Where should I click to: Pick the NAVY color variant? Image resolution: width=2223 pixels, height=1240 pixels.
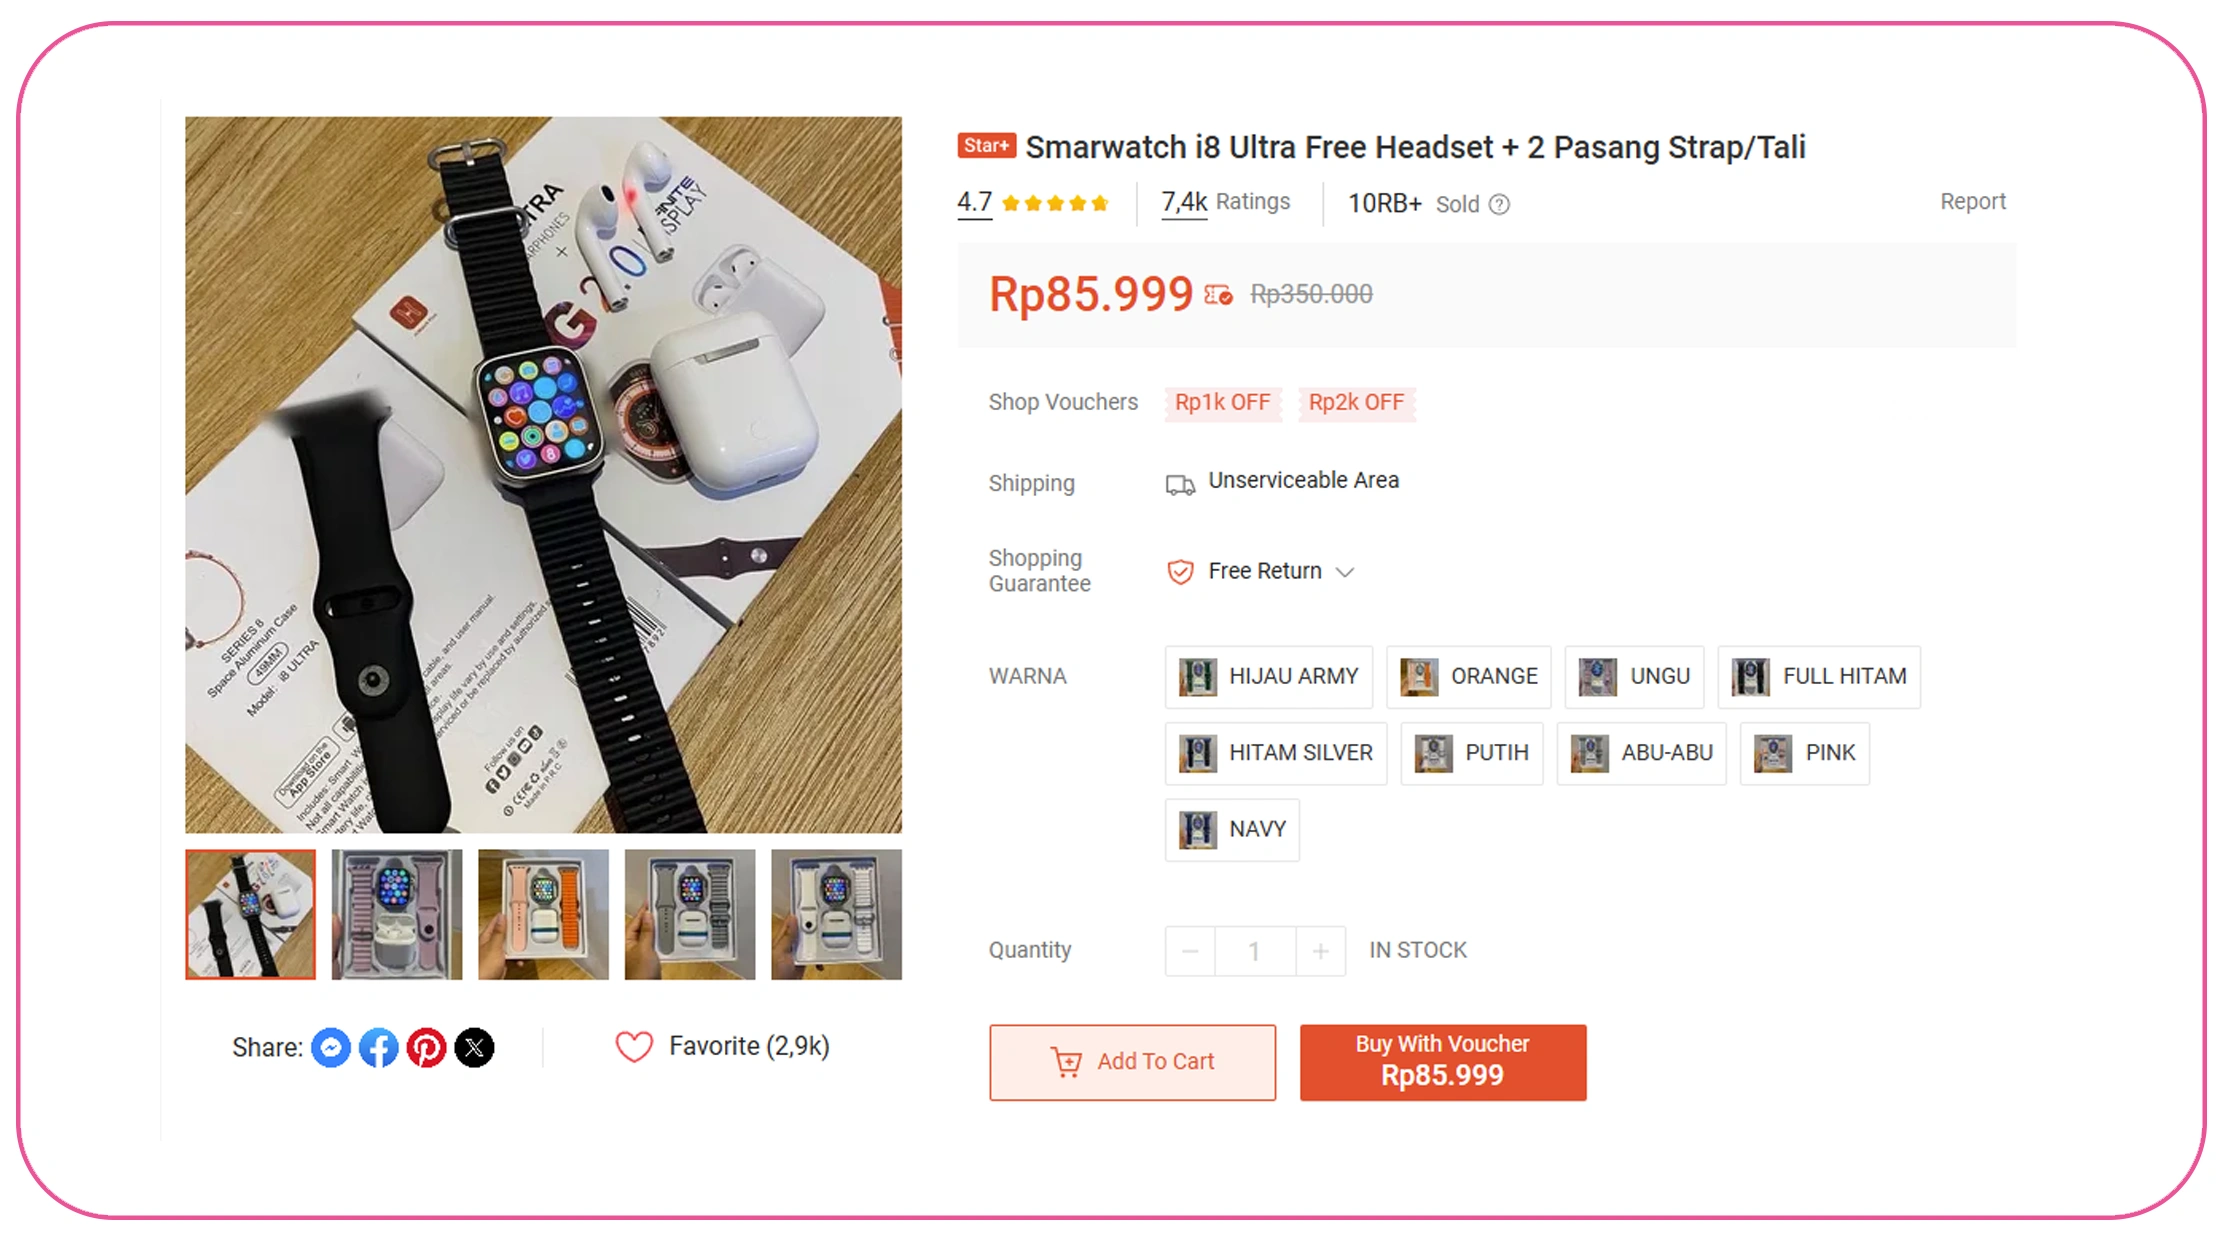click(1232, 829)
